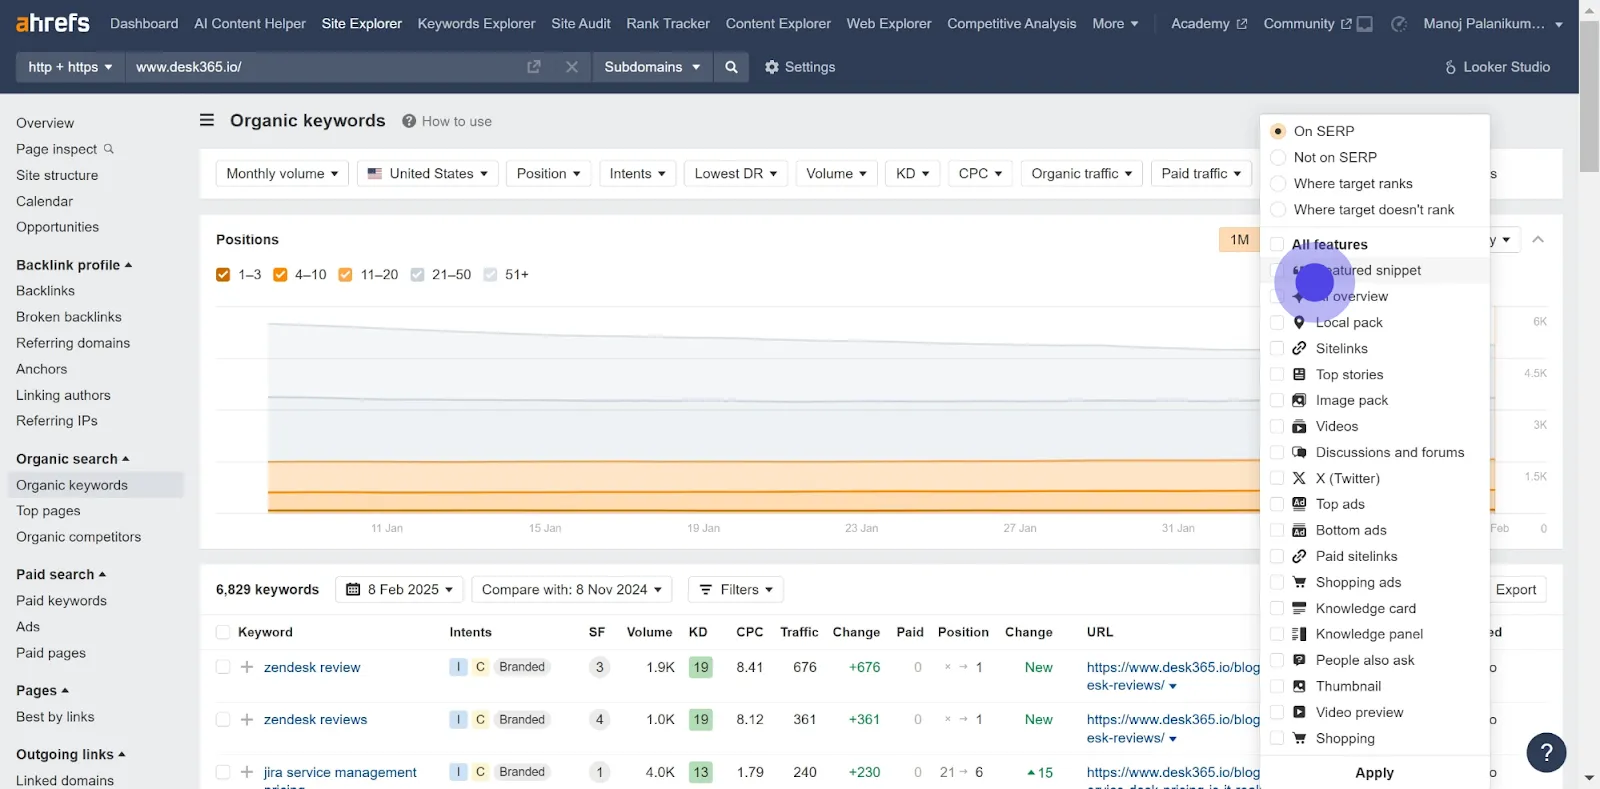Select Where target ranks option
This screenshot has height=789, width=1600.
pyautogui.click(x=1278, y=183)
